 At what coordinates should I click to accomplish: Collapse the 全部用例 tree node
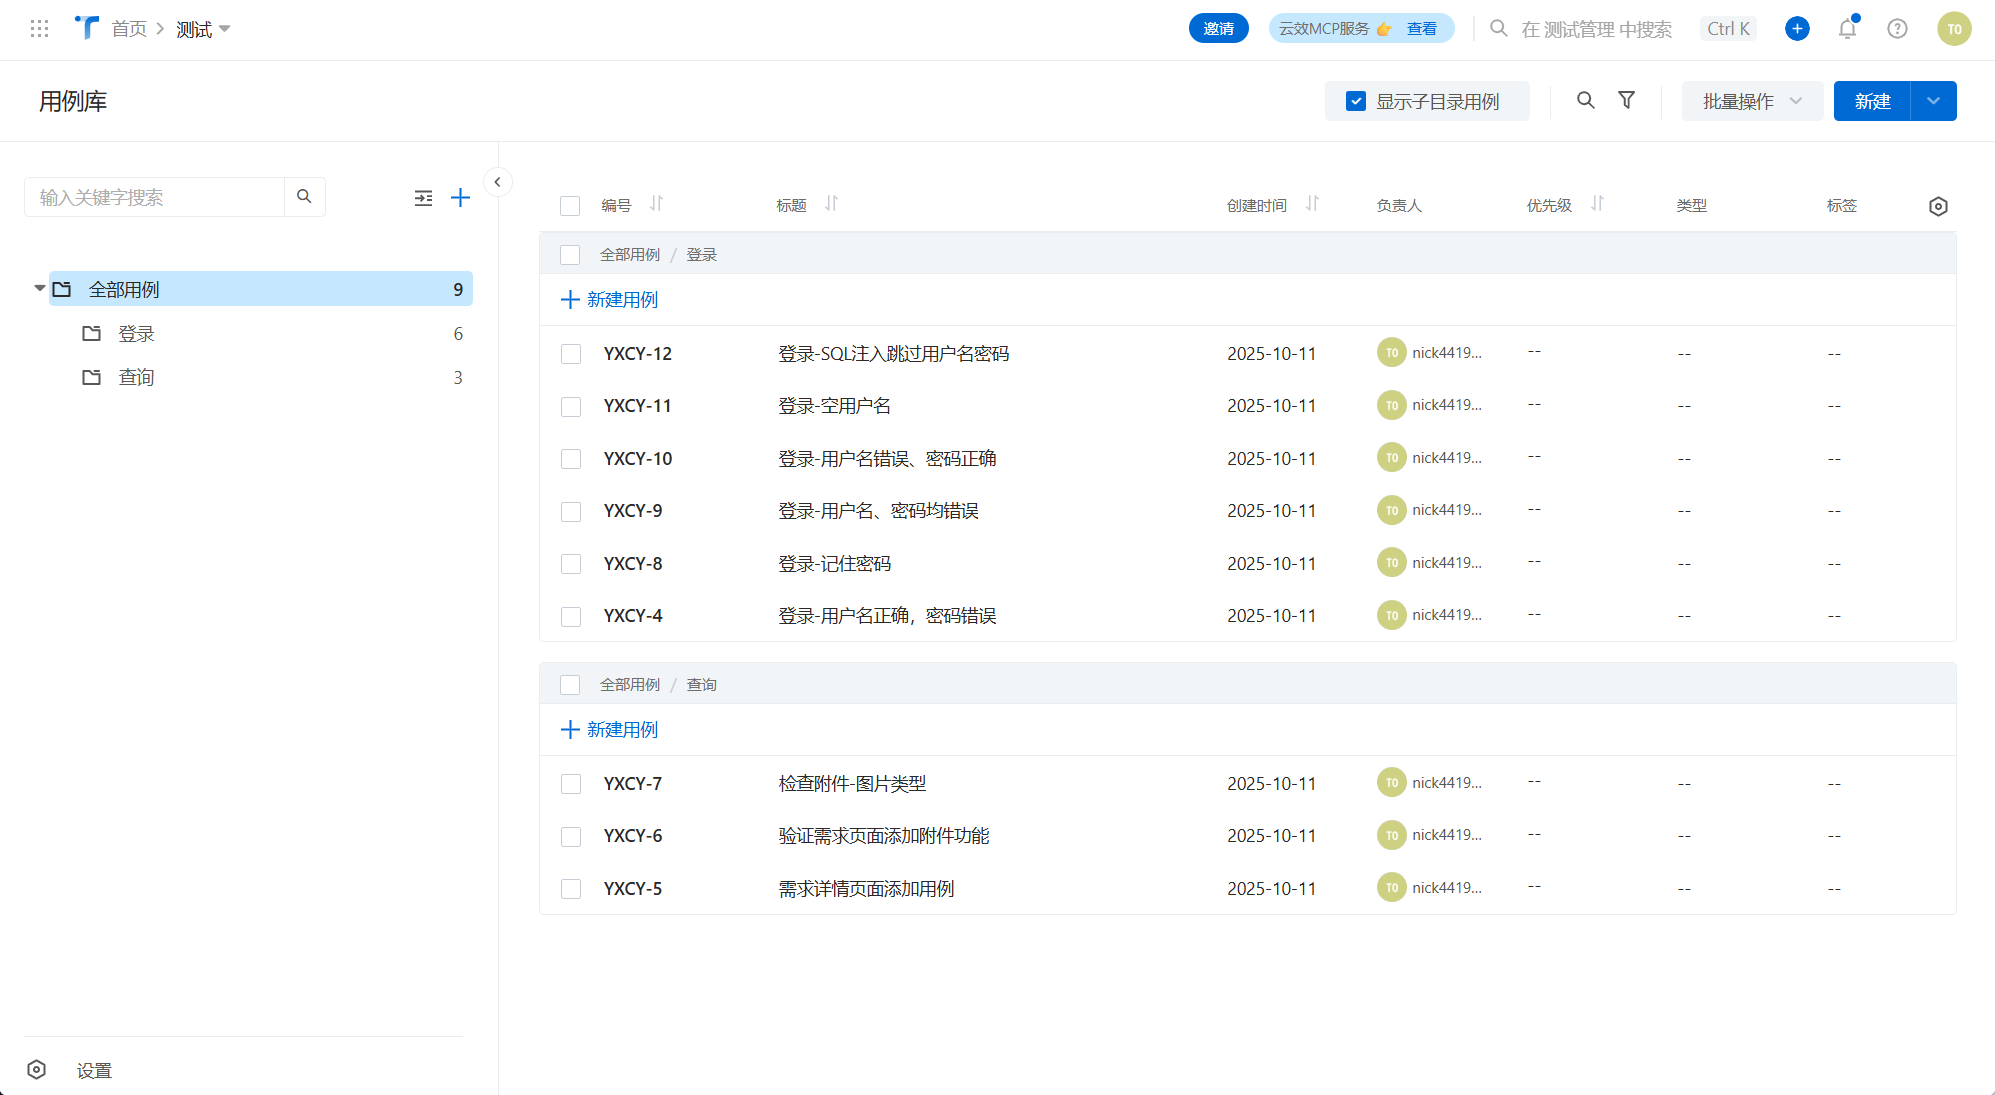tap(38, 288)
